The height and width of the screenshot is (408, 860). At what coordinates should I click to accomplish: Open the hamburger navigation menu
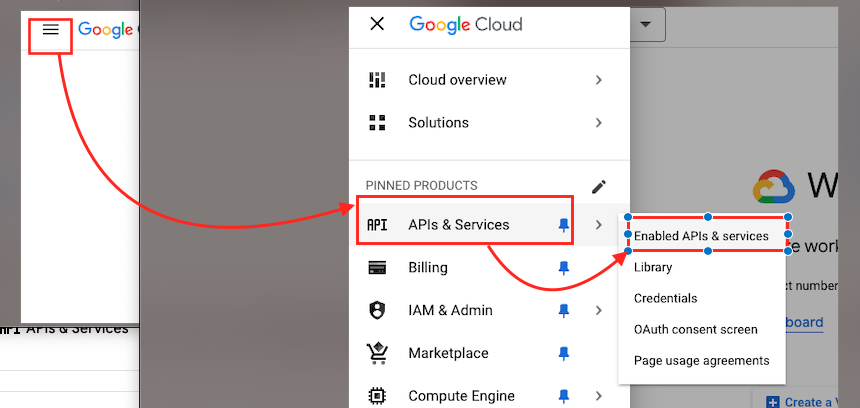click(x=50, y=30)
